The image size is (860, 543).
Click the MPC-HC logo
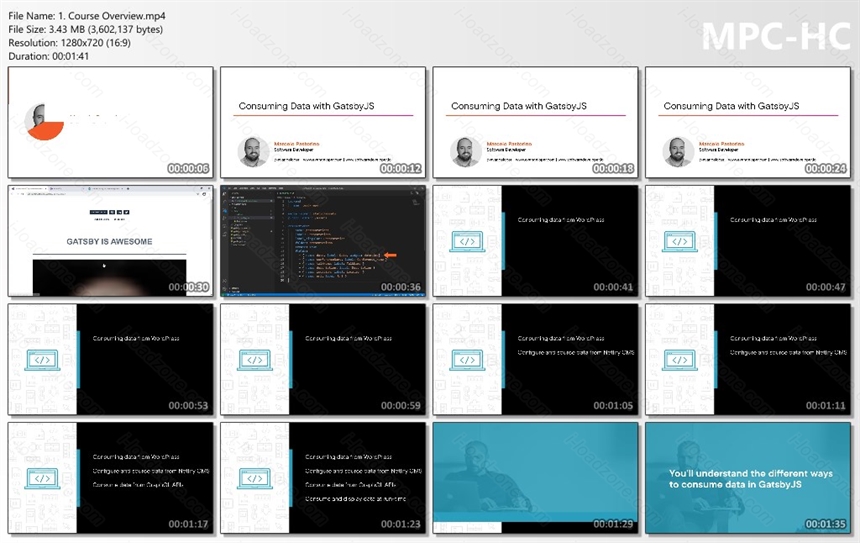tap(776, 36)
